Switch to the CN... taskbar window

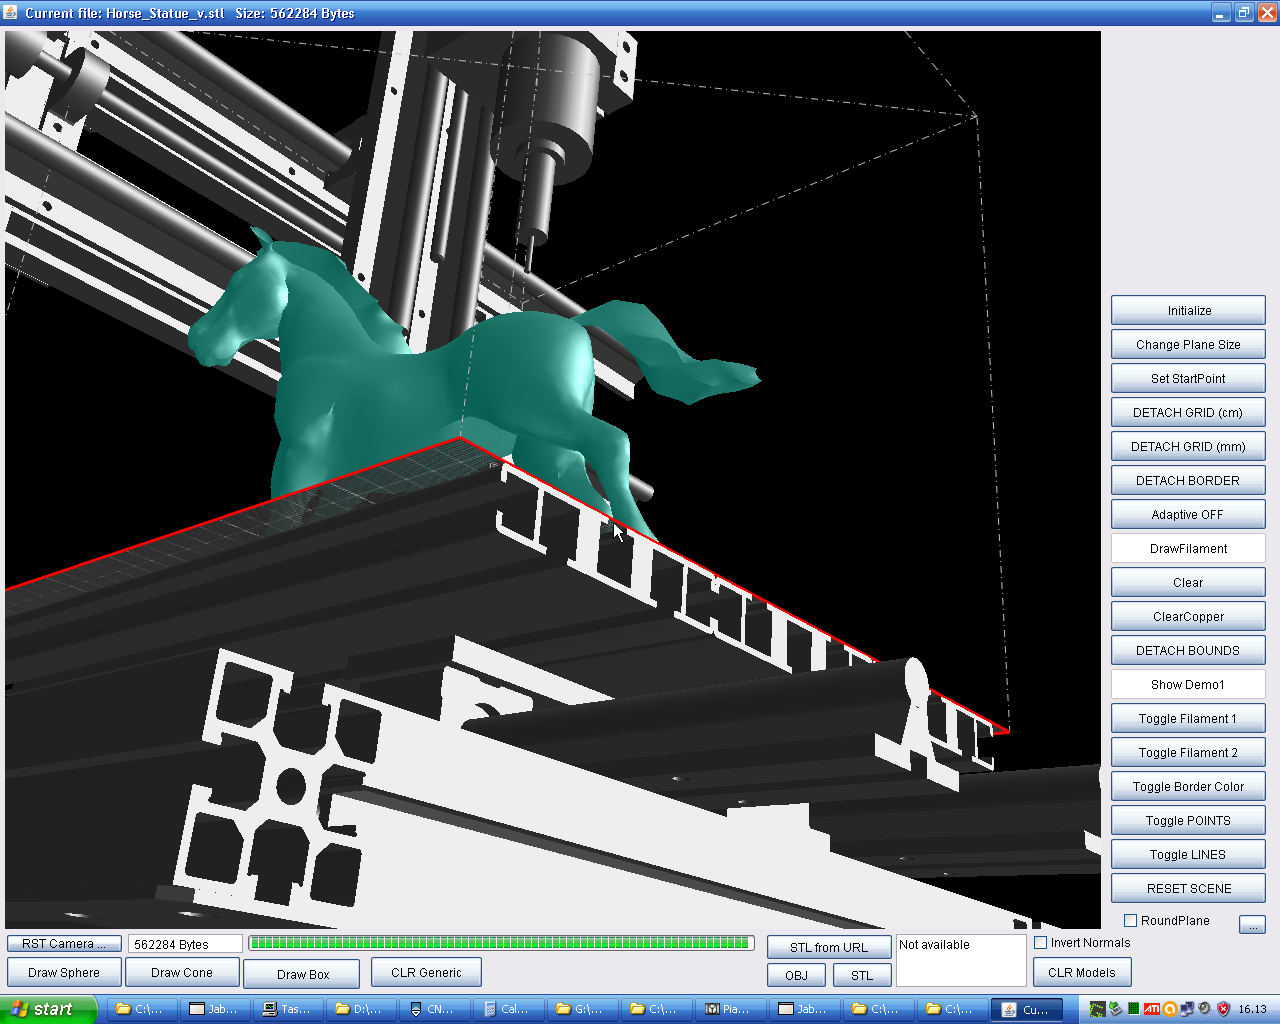[434, 1009]
